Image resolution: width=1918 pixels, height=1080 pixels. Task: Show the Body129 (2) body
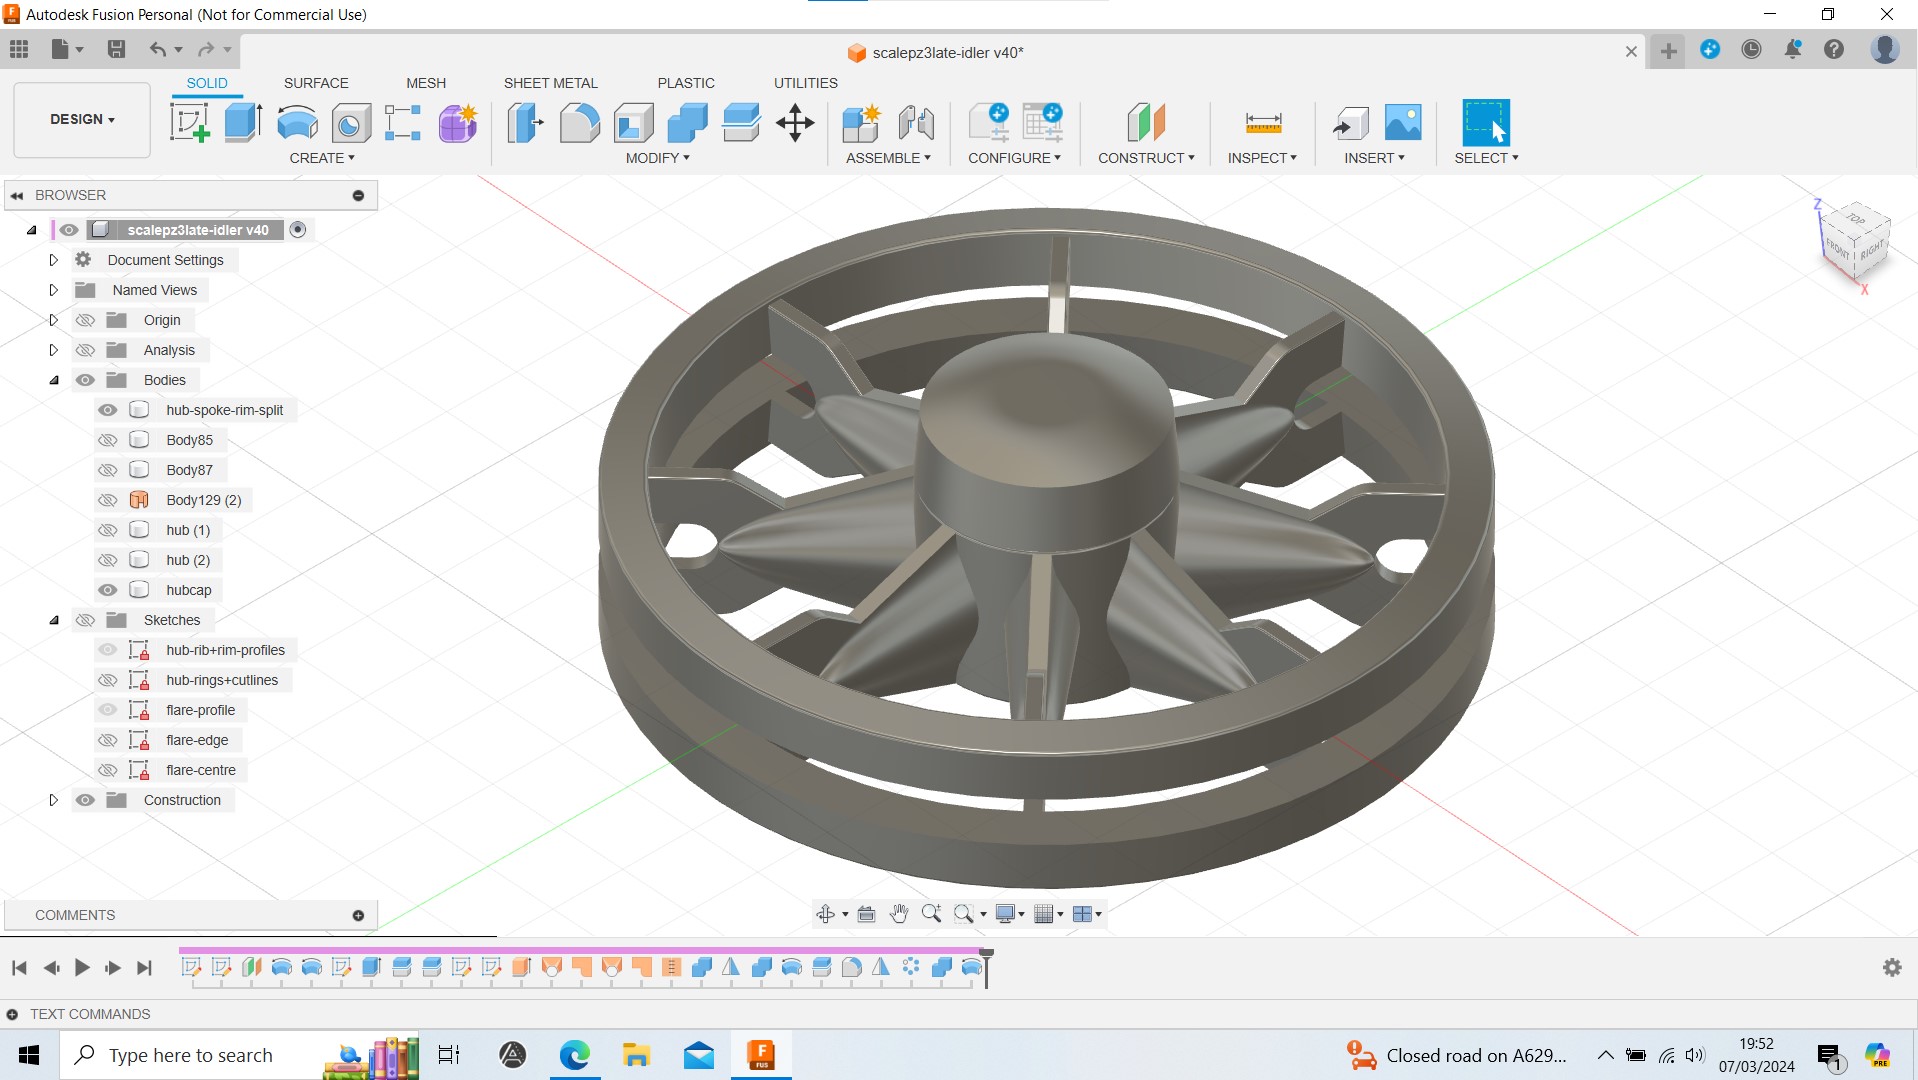108,500
